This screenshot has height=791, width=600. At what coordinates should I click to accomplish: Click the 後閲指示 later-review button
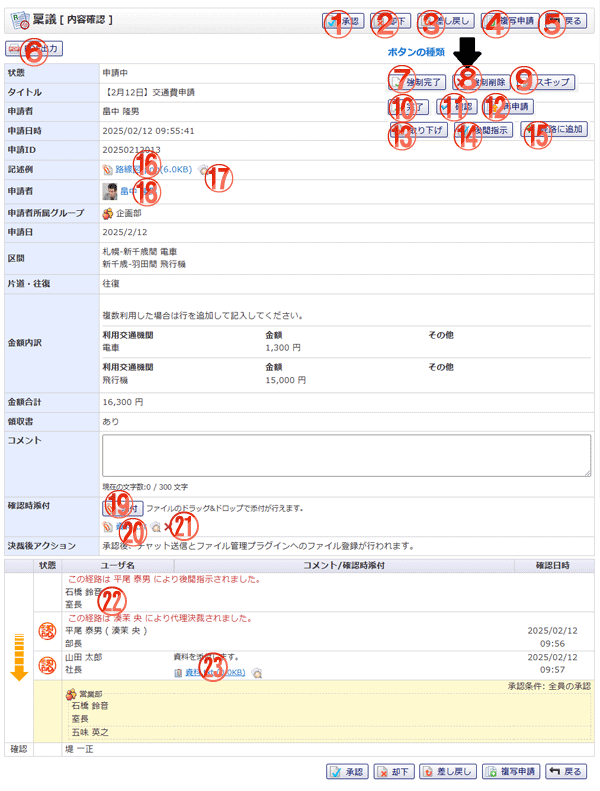(483, 130)
